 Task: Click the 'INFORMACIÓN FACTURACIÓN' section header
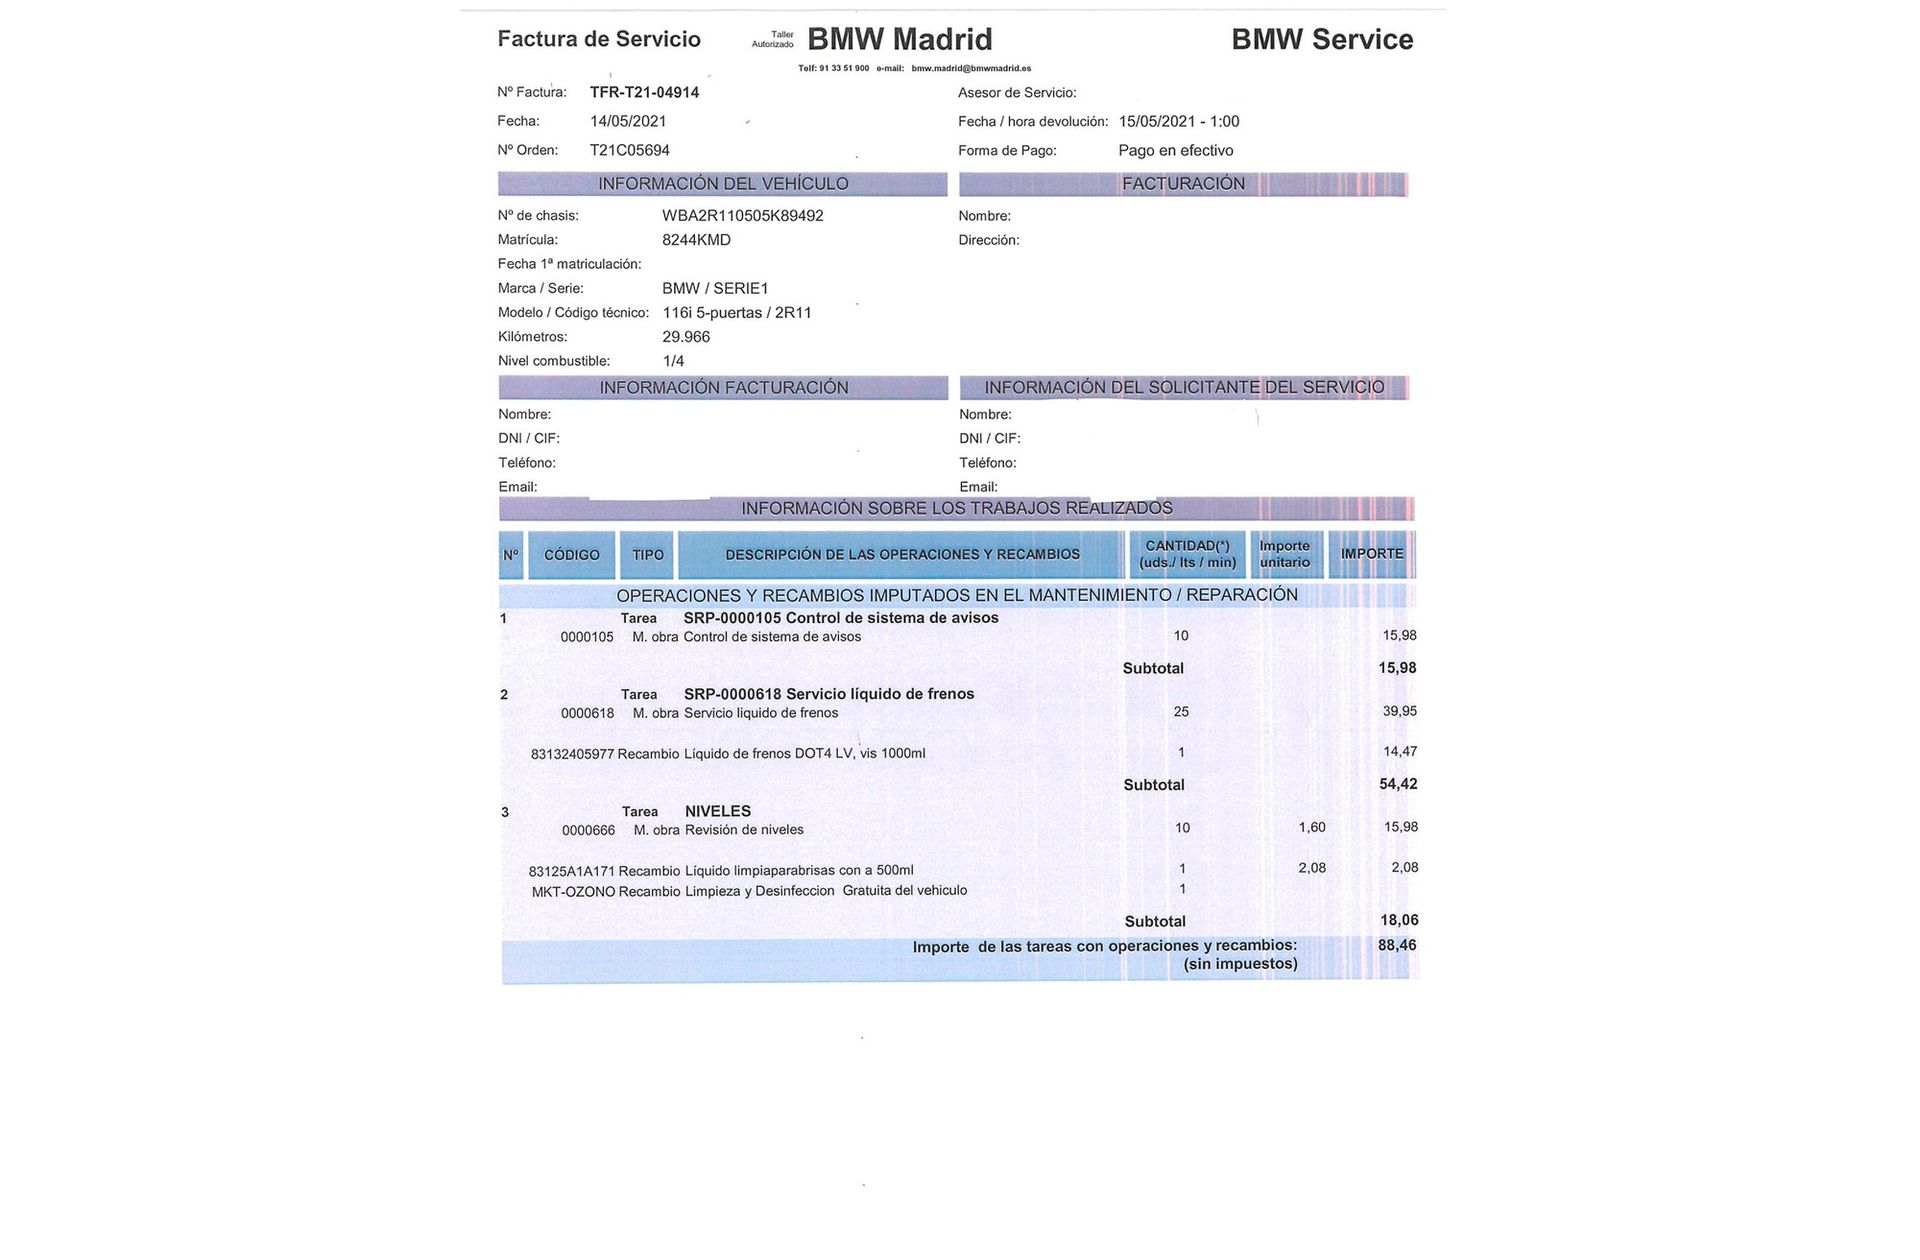723,388
